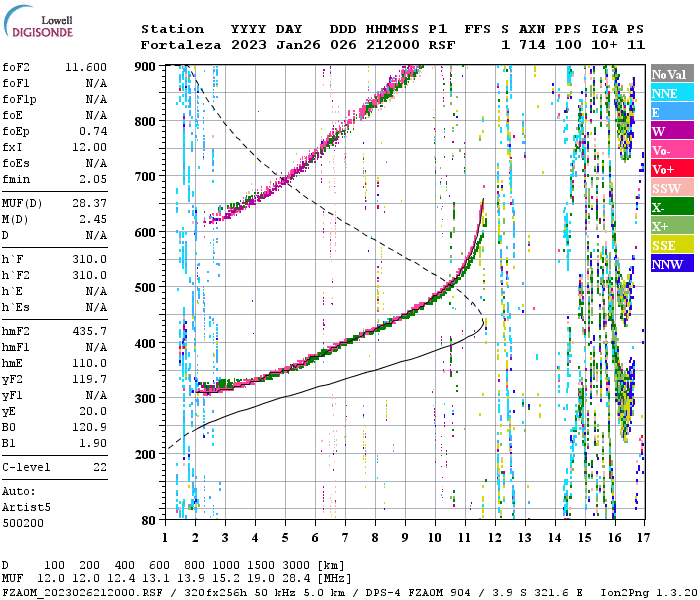Screen dimensions: 700x600
Task: Click the station name Fortaleza
Action: 181,45
